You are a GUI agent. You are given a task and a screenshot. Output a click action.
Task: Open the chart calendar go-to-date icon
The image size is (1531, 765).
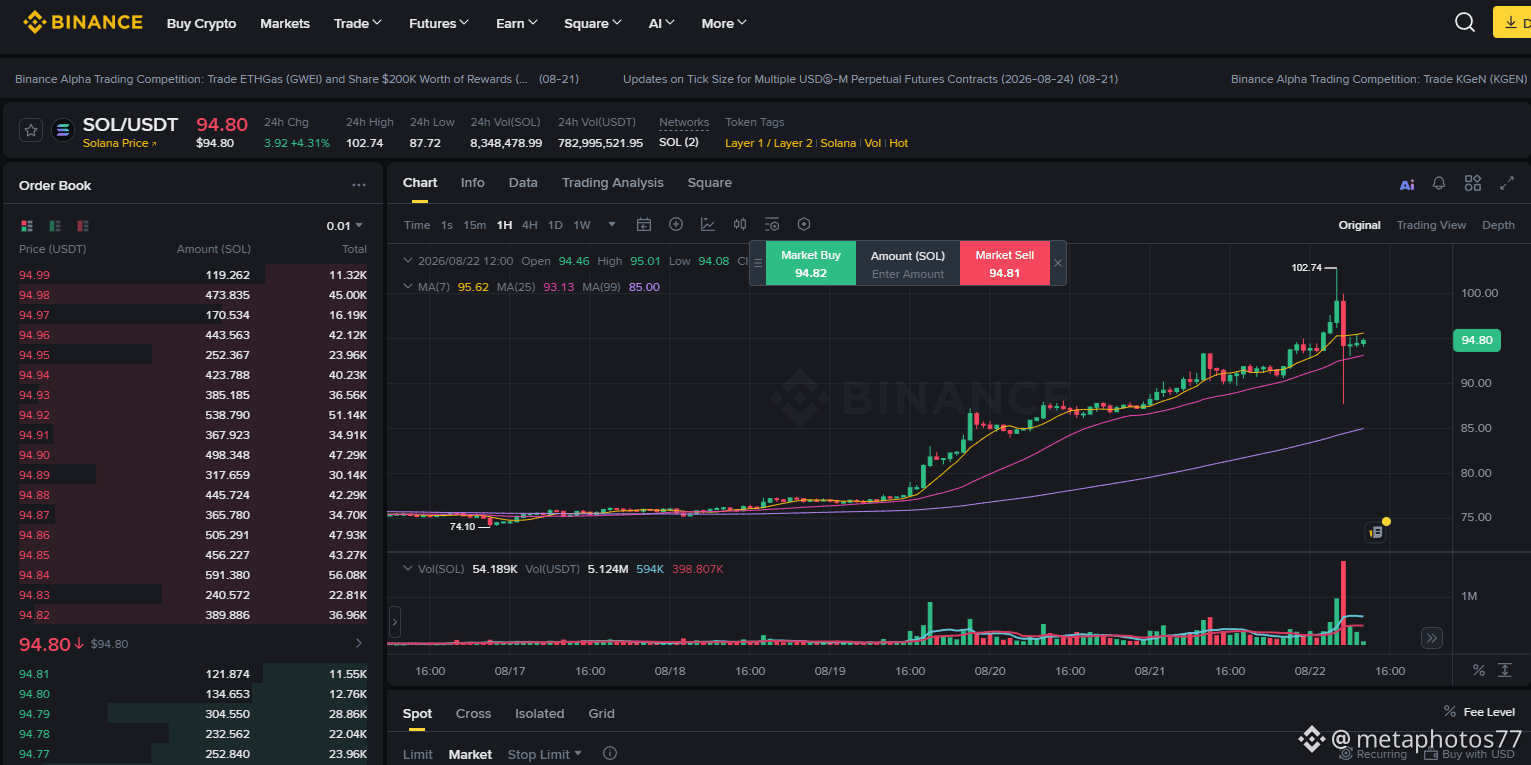(x=644, y=225)
